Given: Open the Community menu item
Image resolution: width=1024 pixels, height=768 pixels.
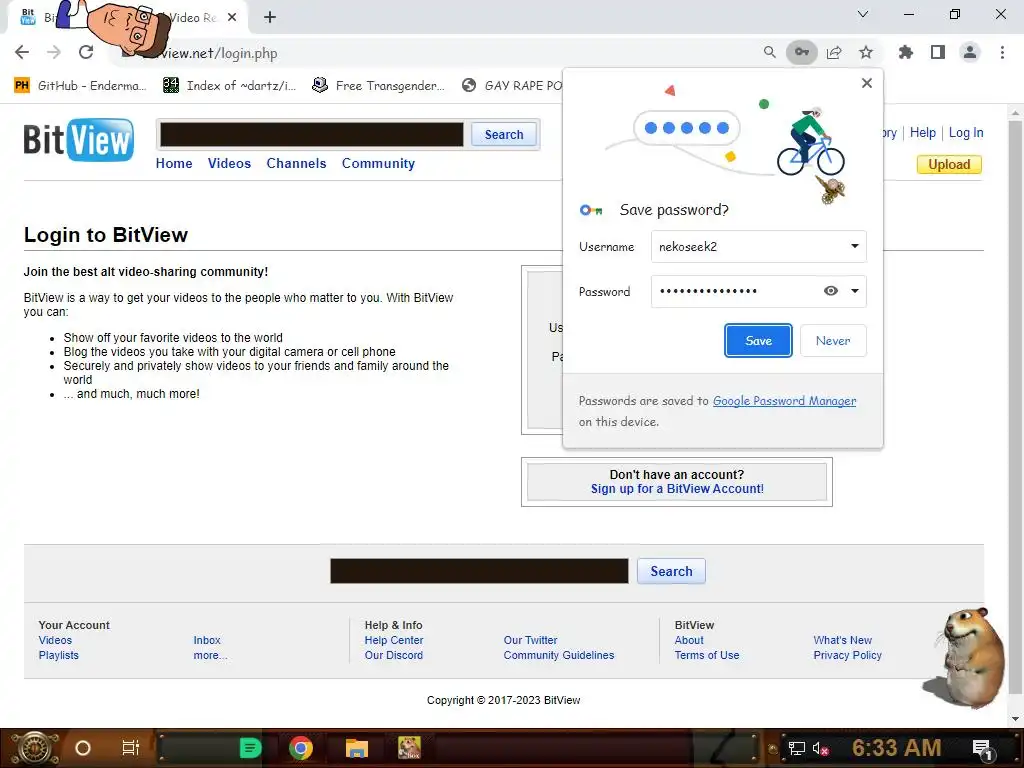Looking at the screenshot, I should [378, 163].
